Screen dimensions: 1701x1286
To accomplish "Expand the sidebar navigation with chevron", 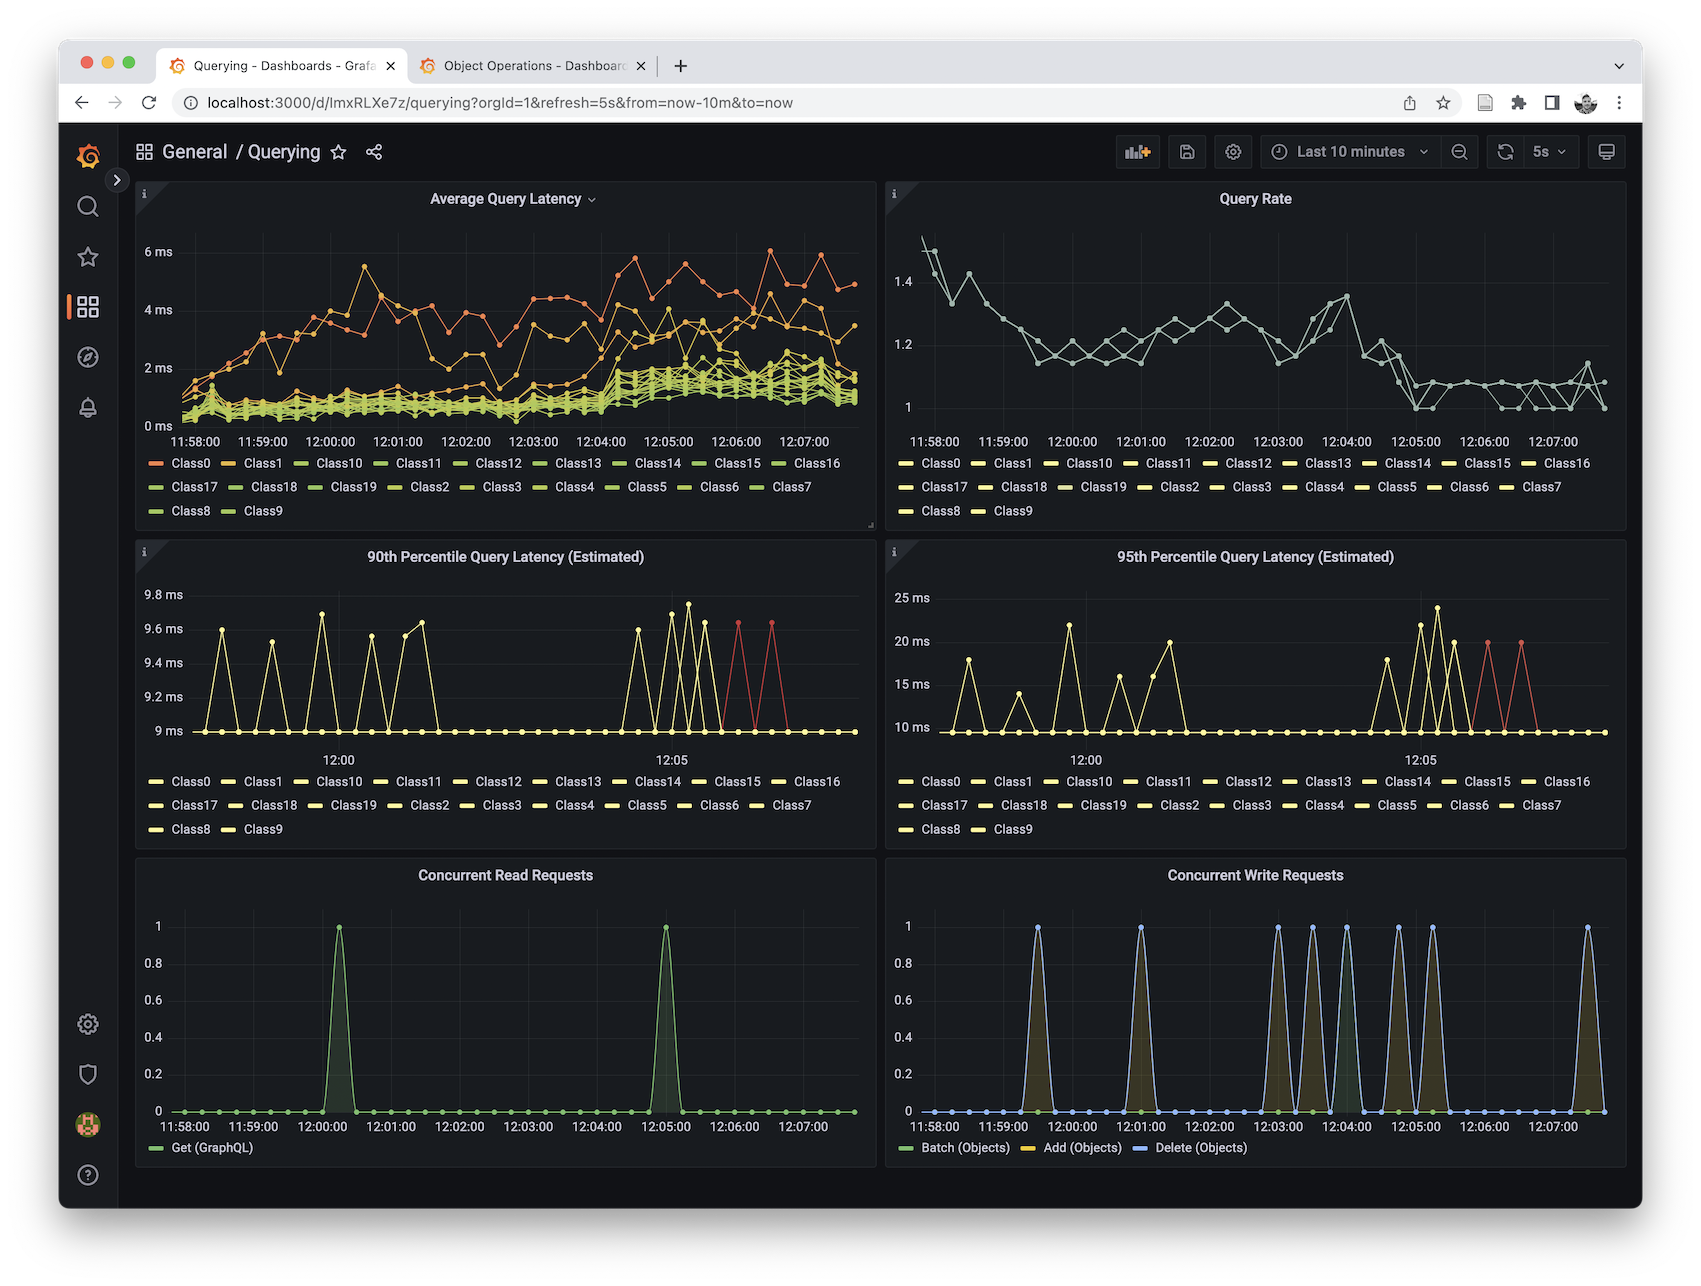I will pyautogui.click(x=117, y=180).
